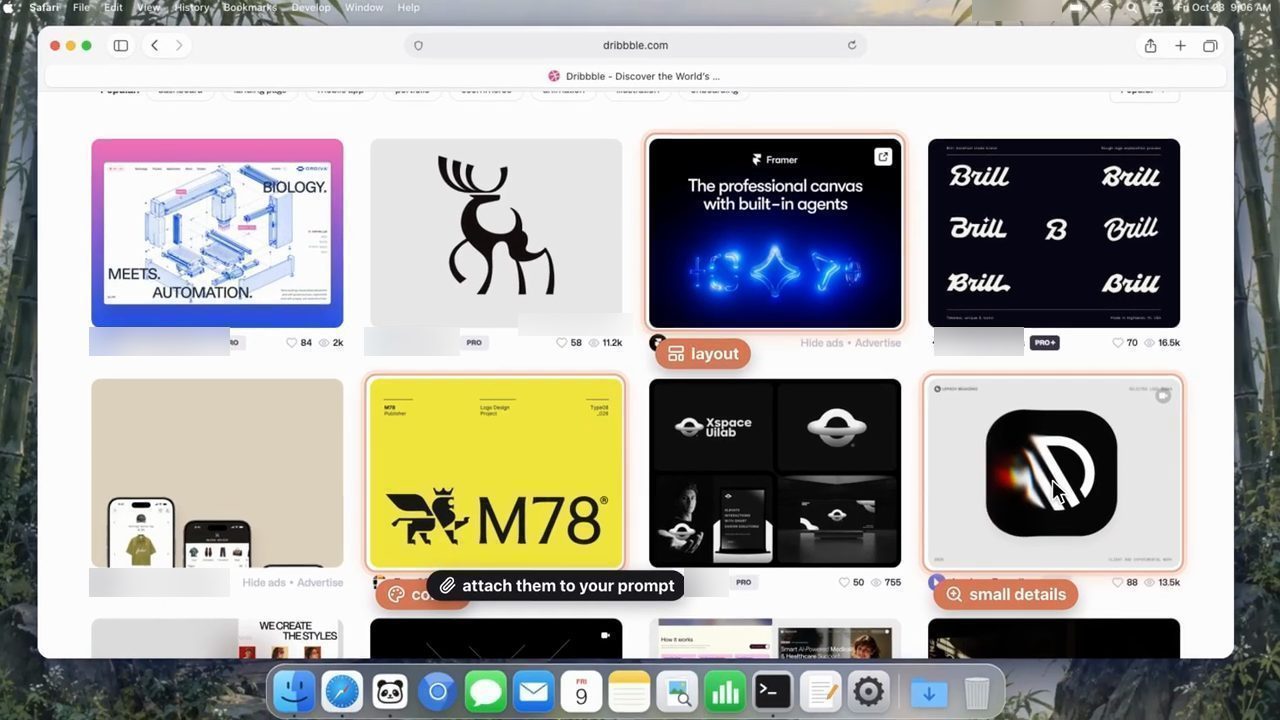Open the Downloads folder in the dock
1280x720 pixels.
pyautogui.click(x=929, y=692)
